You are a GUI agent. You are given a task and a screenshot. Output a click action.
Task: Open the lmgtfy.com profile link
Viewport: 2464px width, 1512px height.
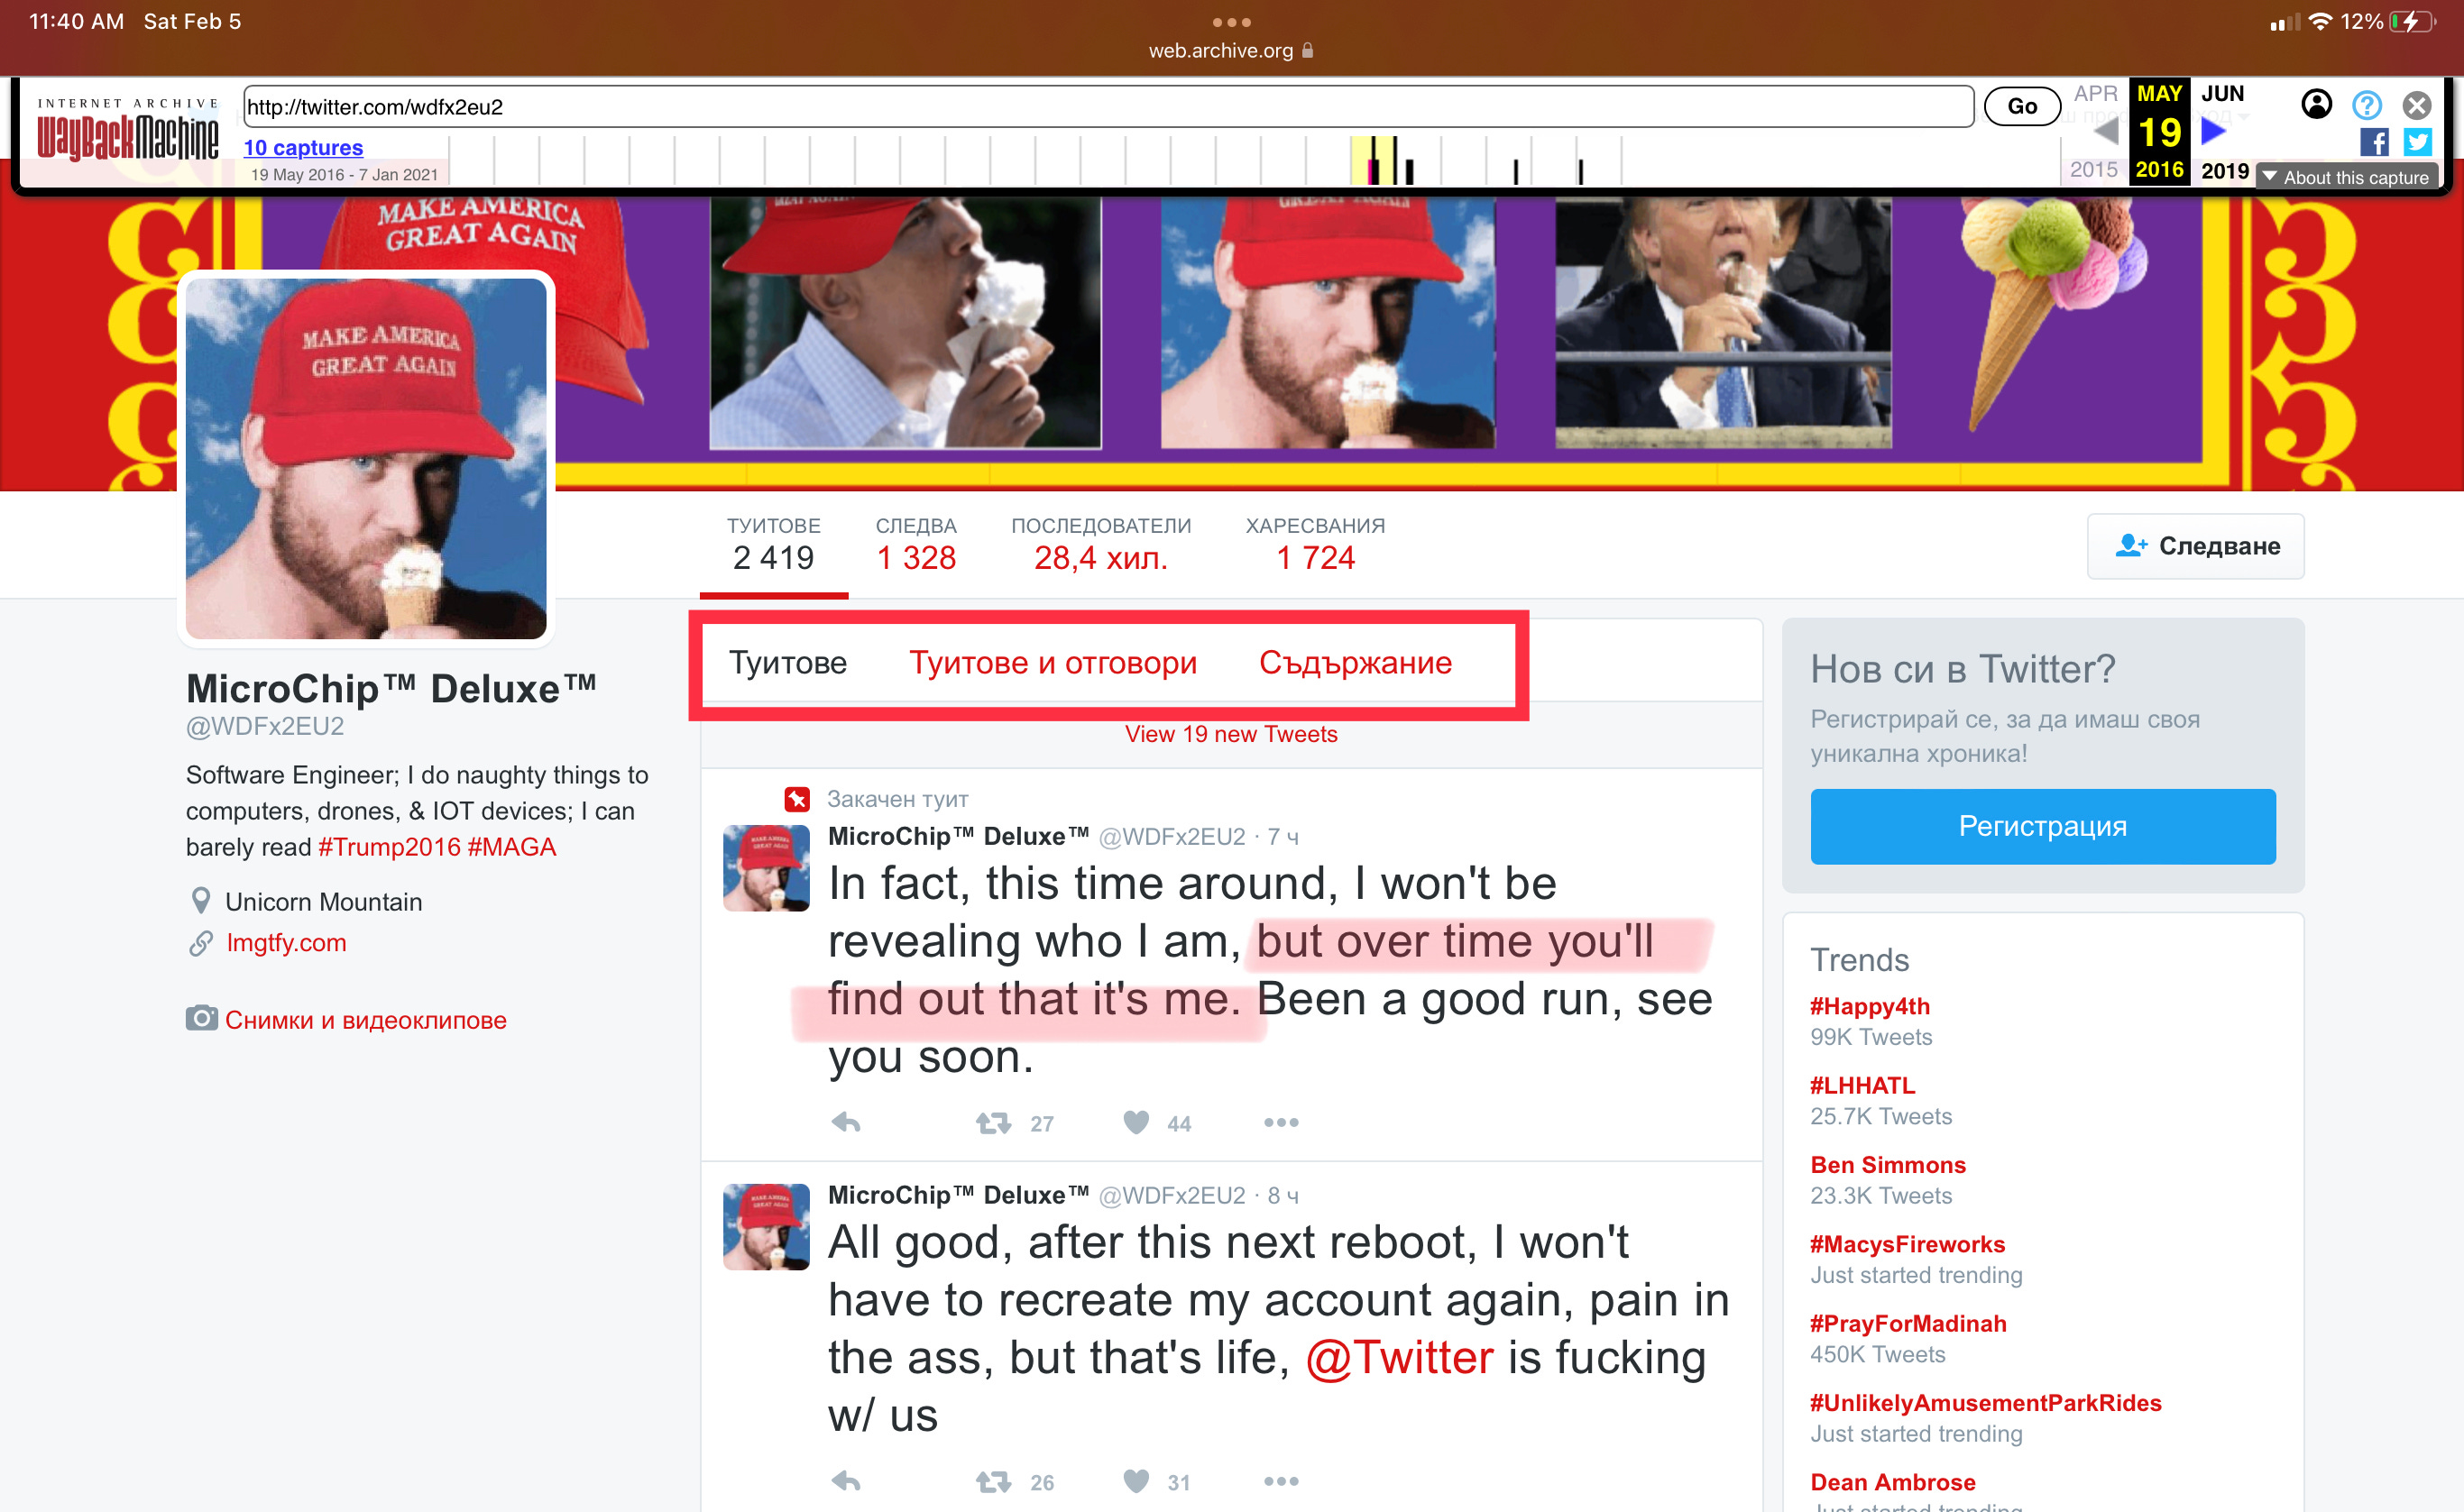click(286, 943)
